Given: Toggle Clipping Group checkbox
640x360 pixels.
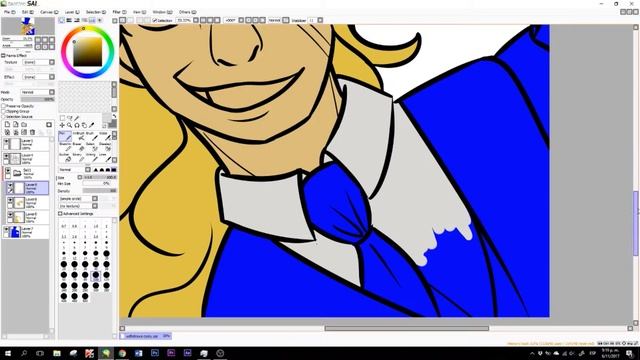Looking at the screenshot, I should click(x=4, y=111).
